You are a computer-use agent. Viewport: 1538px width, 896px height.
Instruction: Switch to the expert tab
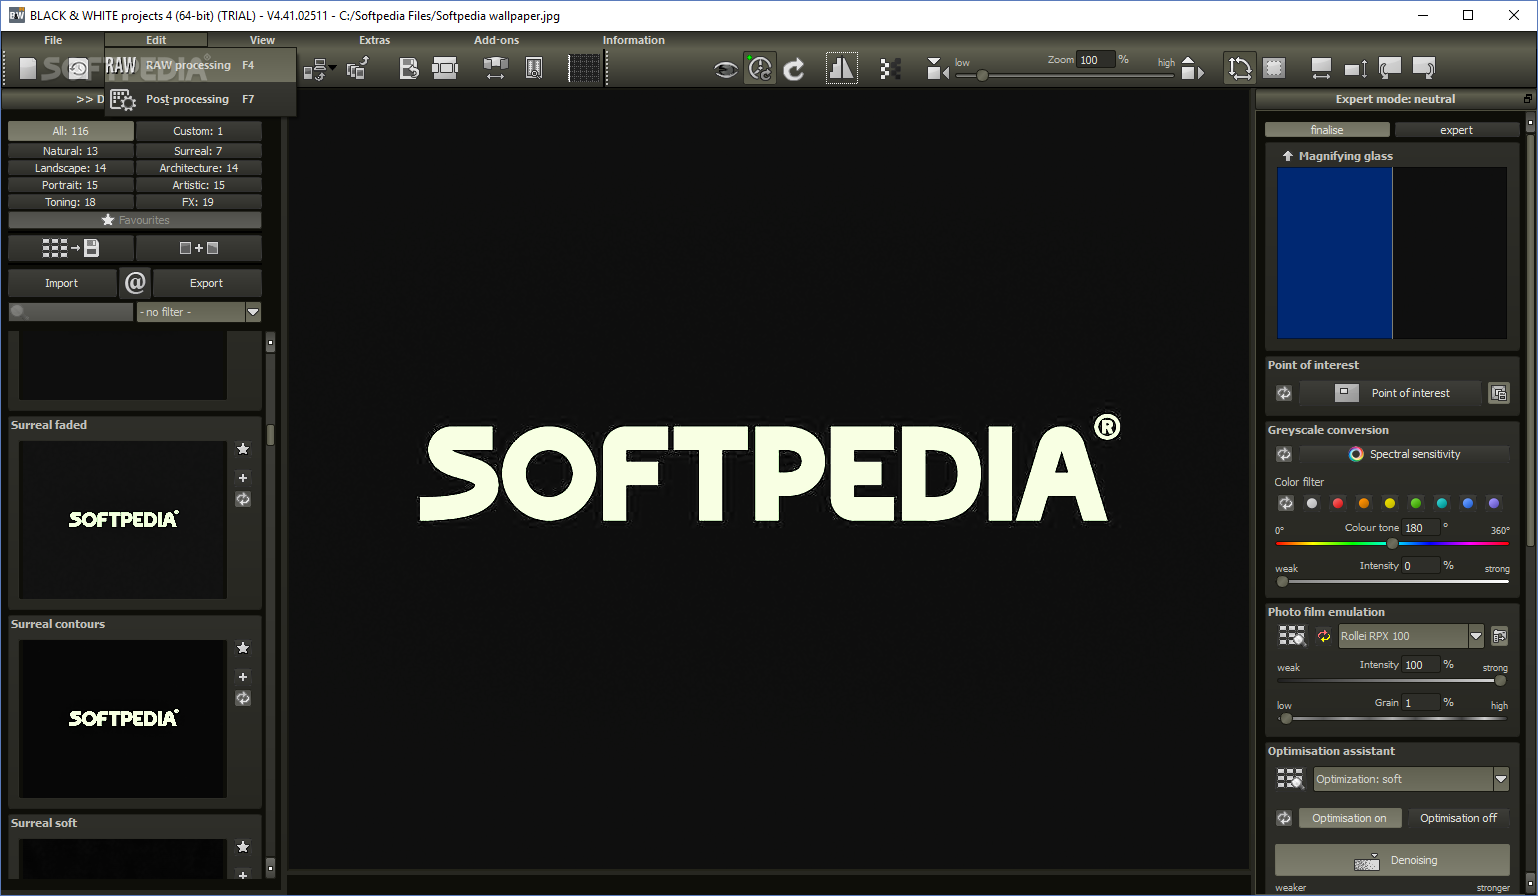(1456, 130)
